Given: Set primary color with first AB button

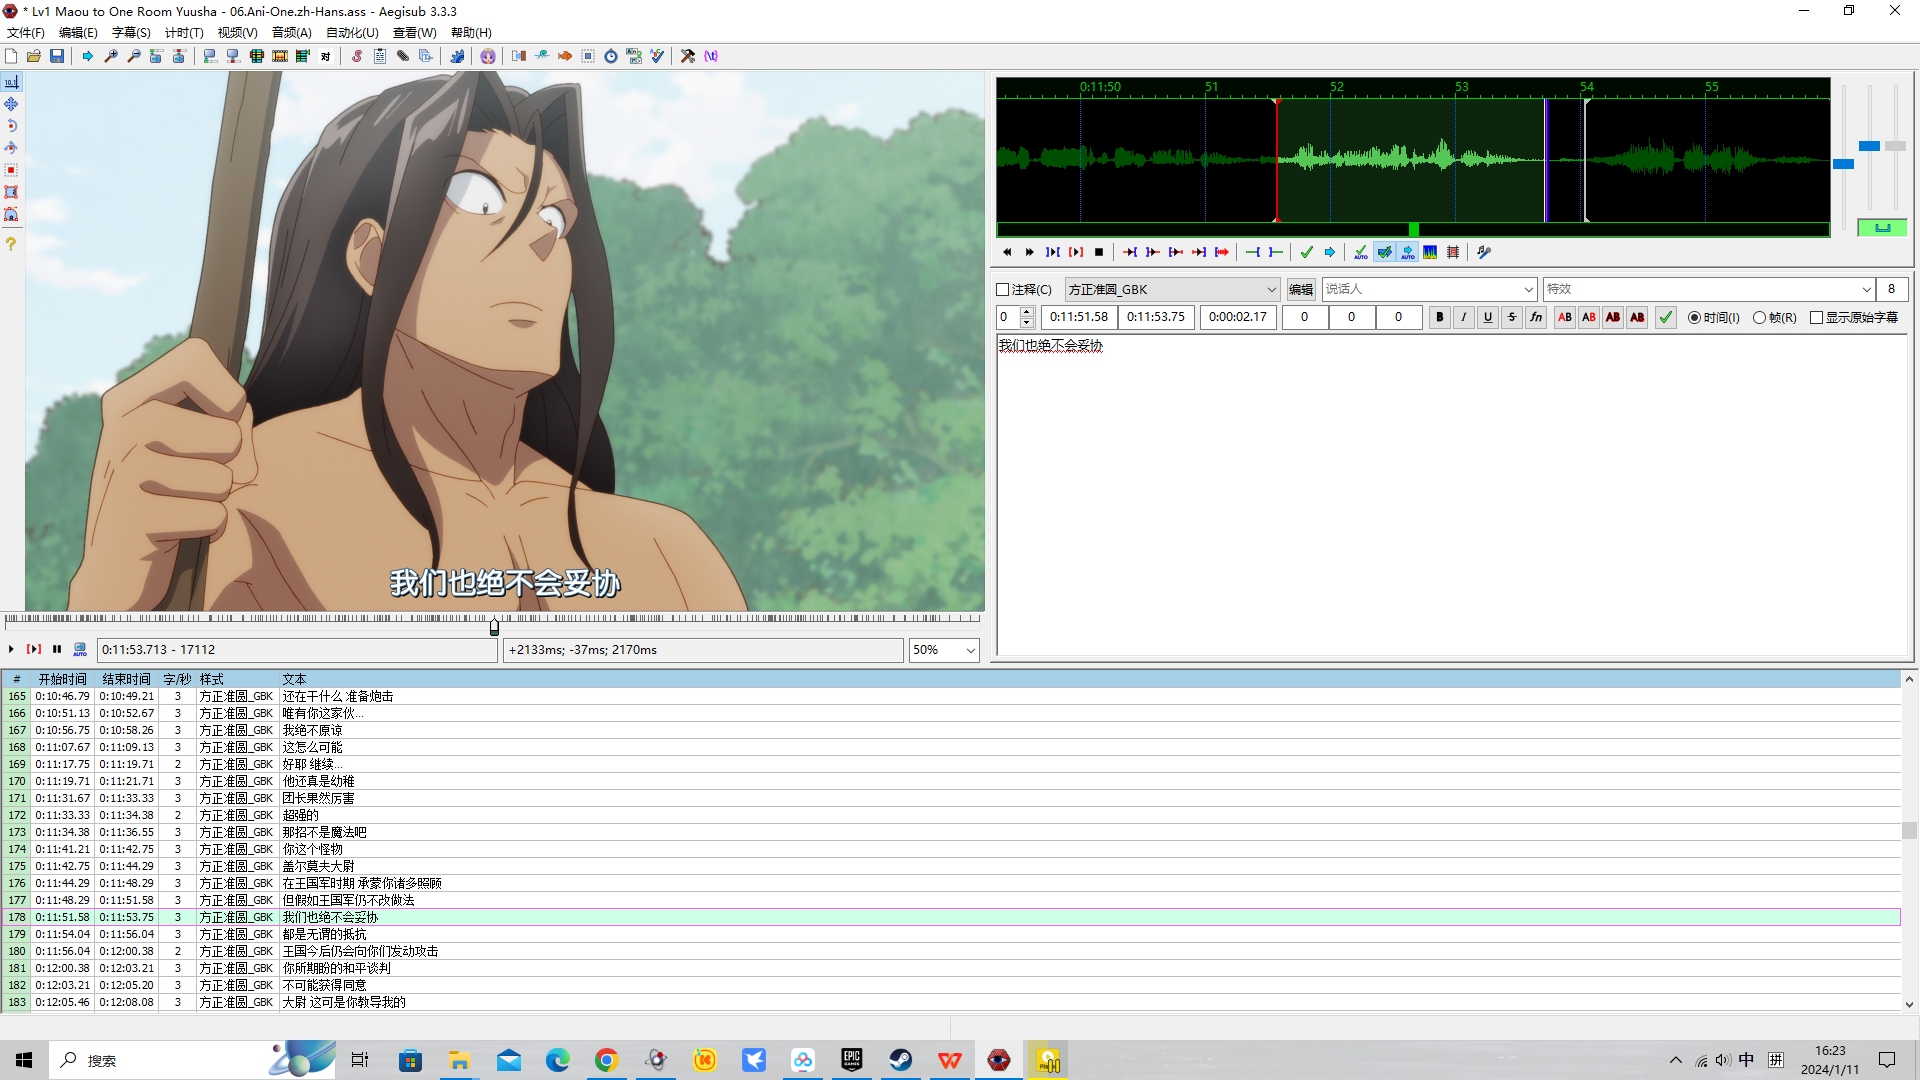Looking at the screenshot, I should pyautogui.click(x=1565, y=317).
